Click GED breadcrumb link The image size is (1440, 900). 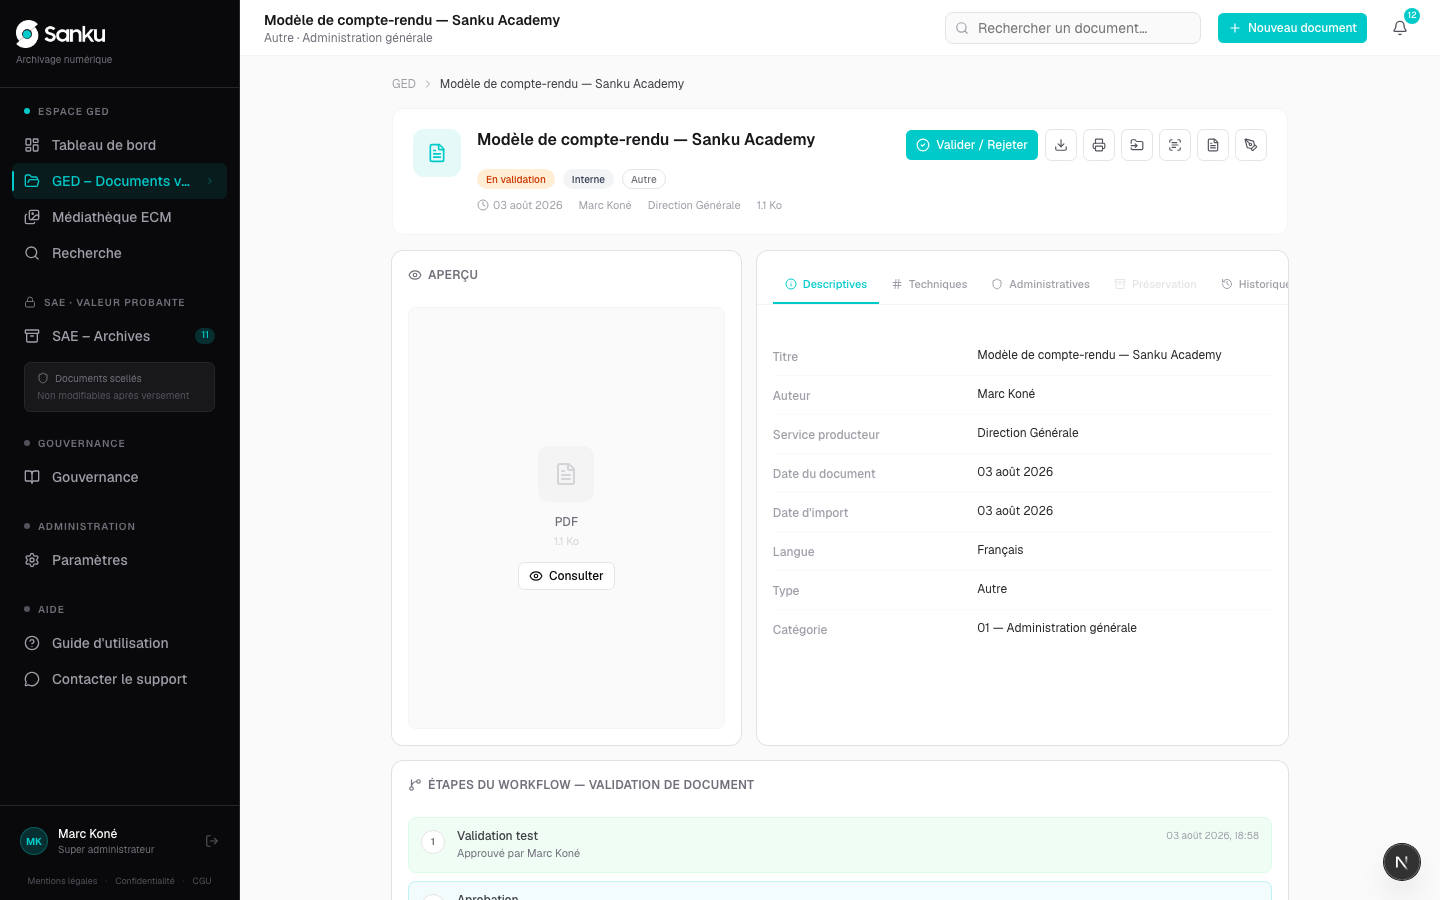(404, 84)
